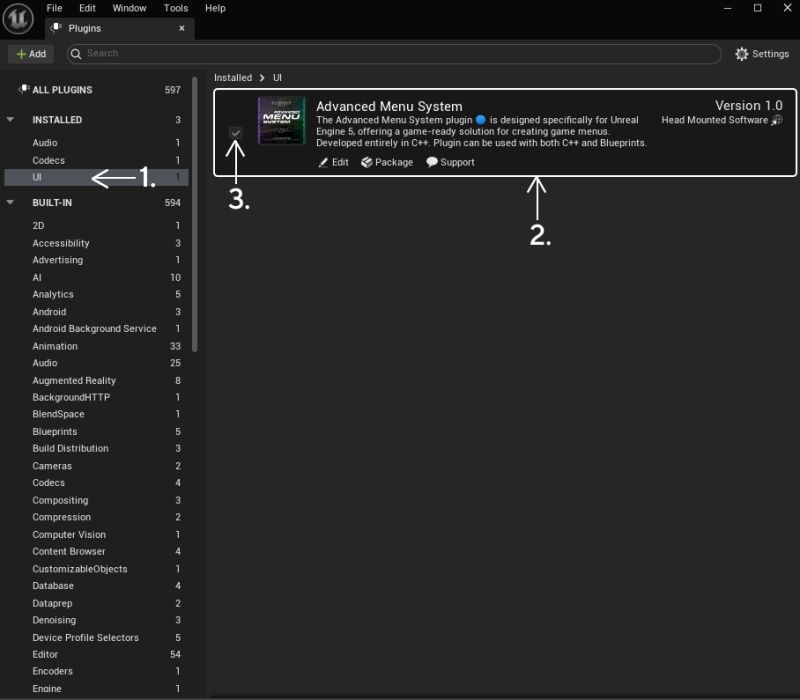800x700 pixels.
Task: Click the Unreal Engine logo icon
Action: (x=18, y=18)
